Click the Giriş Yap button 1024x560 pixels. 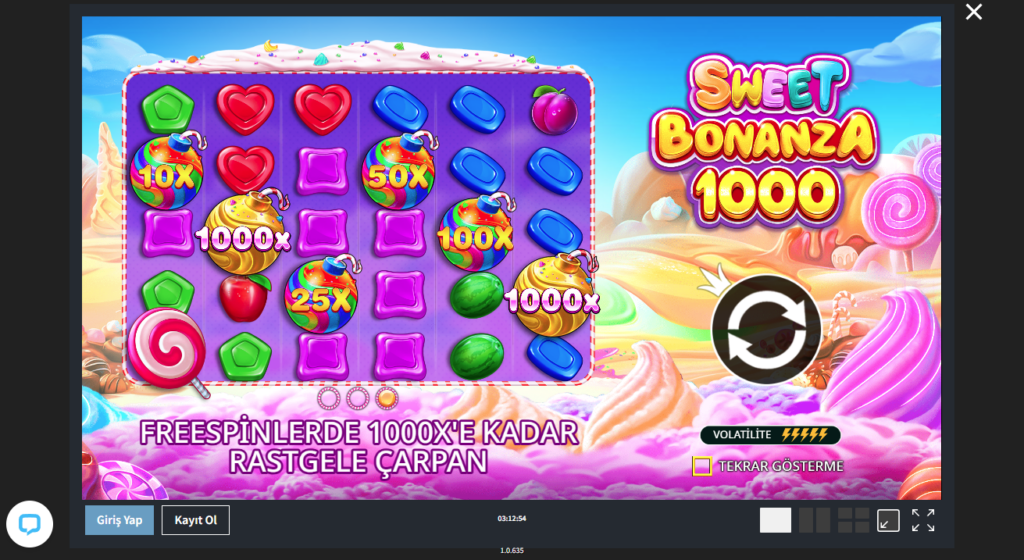tap(120, 520)
